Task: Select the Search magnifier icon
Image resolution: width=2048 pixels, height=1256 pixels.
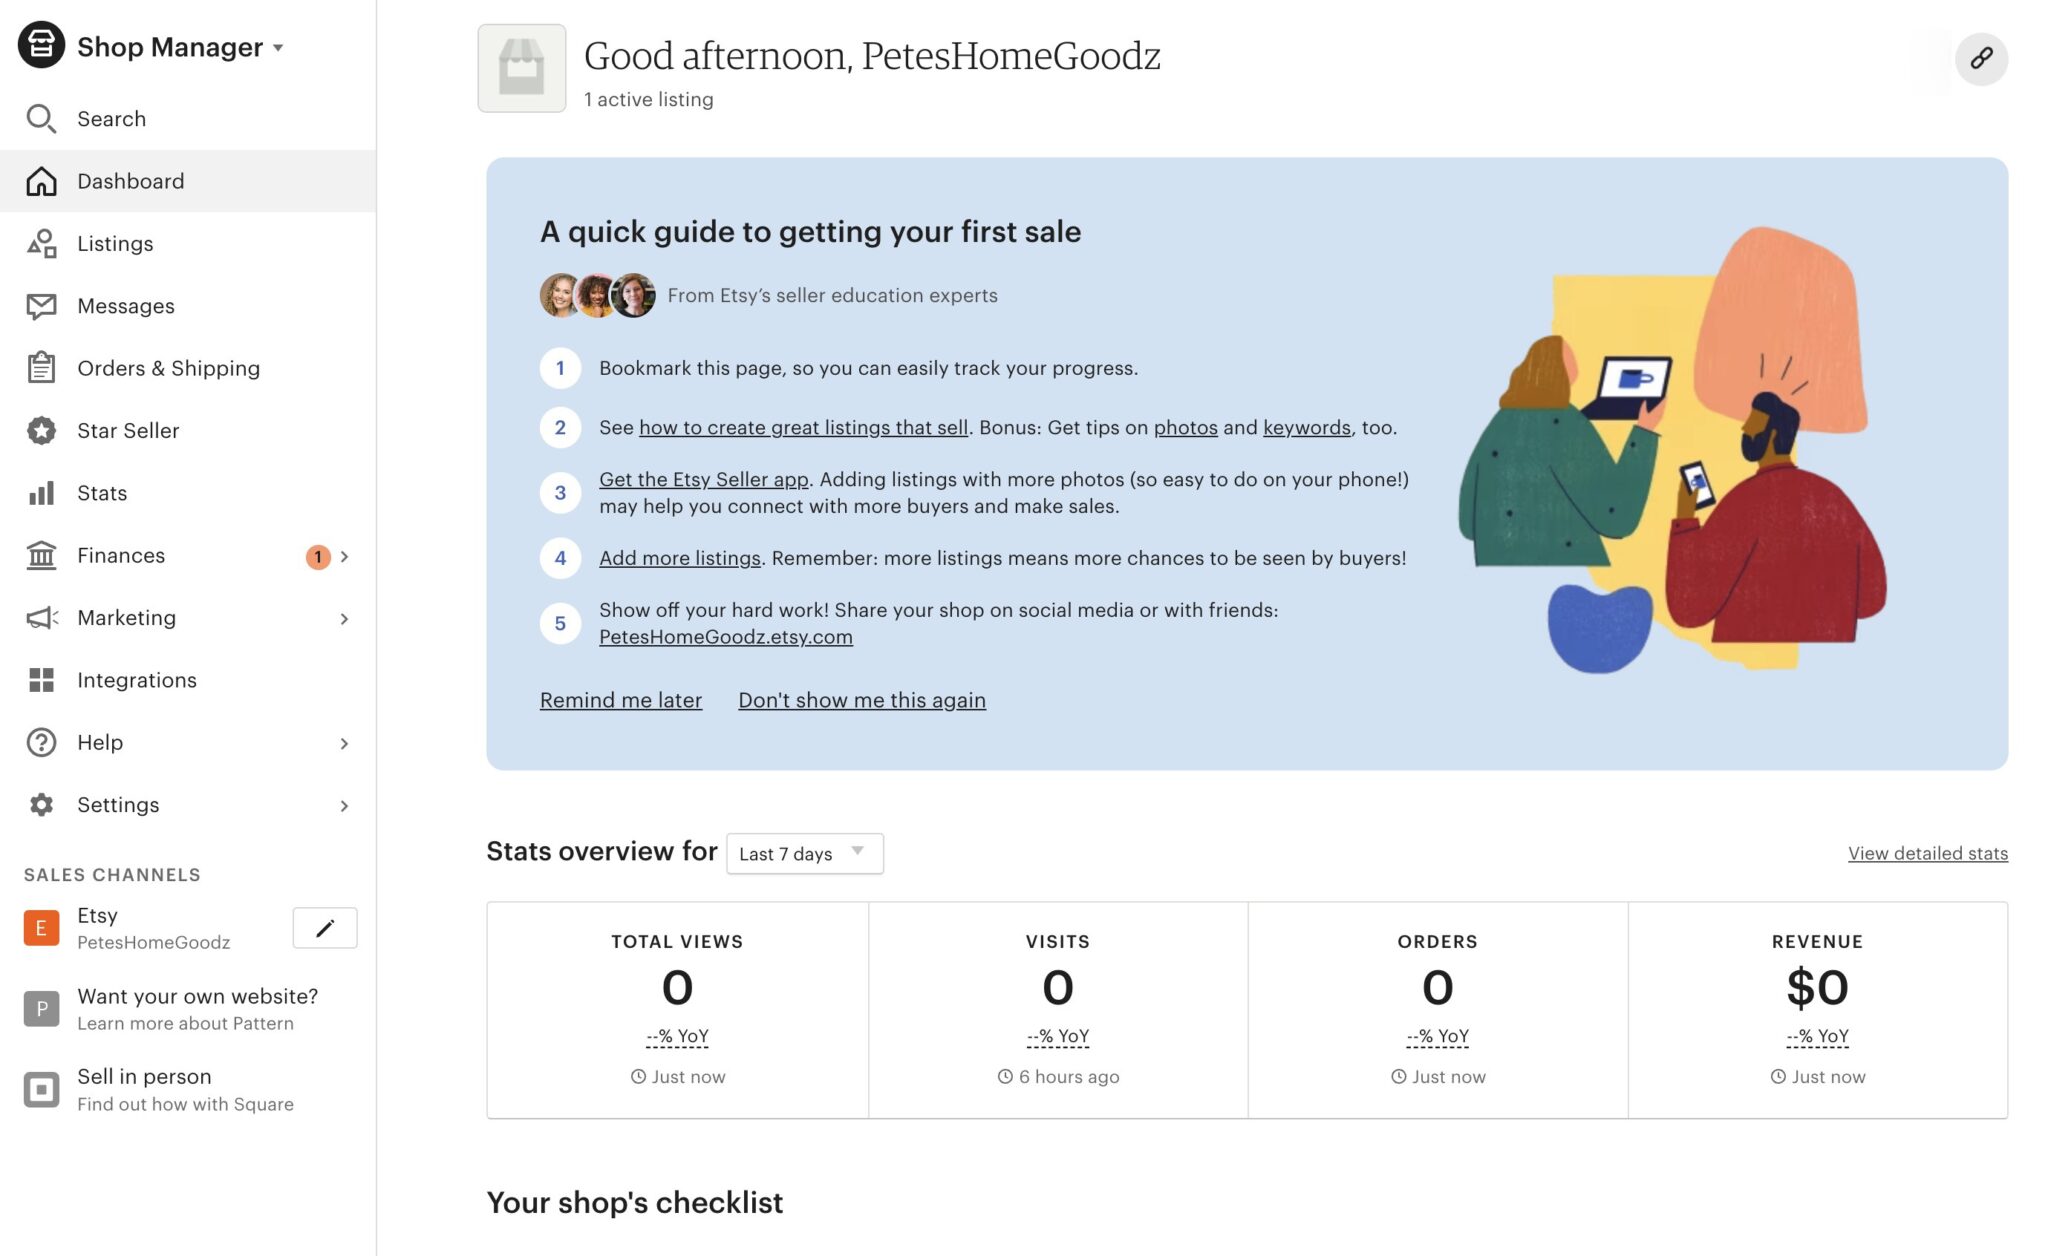Action: coord(41,118)
